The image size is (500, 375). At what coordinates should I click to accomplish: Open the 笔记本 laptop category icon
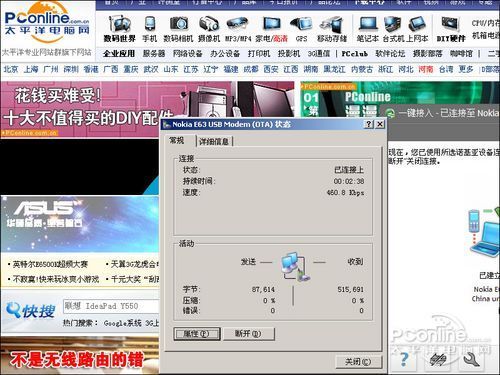pos(368,24)
